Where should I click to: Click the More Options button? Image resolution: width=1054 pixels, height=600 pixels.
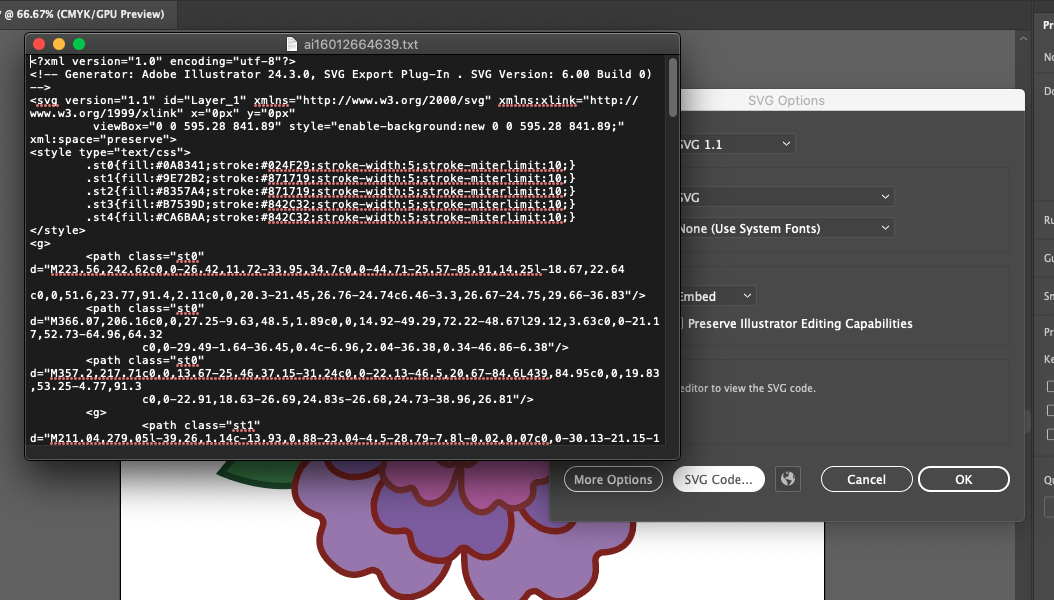613,479
